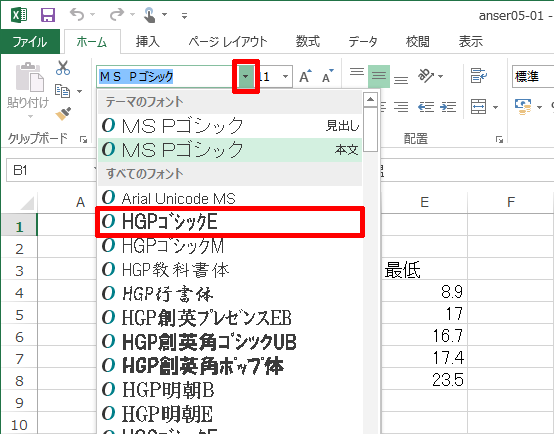Increase font size with large A
This screenshot has width=554, height=434.
point(305,76)
